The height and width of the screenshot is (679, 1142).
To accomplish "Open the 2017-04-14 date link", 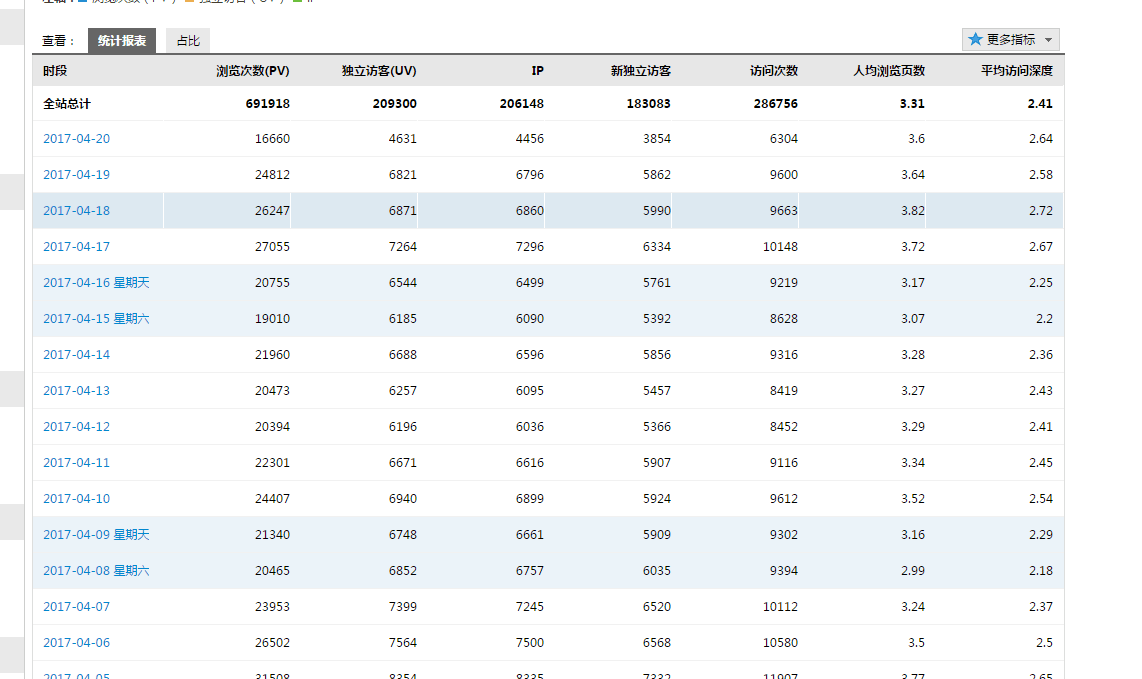I will [76, 355].
